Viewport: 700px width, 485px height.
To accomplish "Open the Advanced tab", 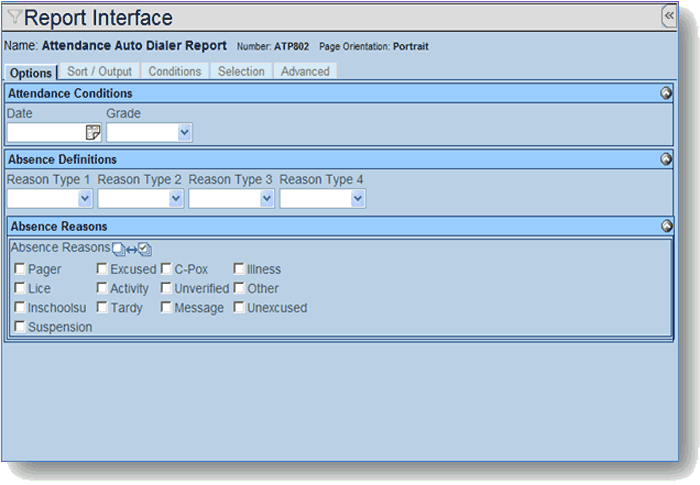I will click(305, 71).
